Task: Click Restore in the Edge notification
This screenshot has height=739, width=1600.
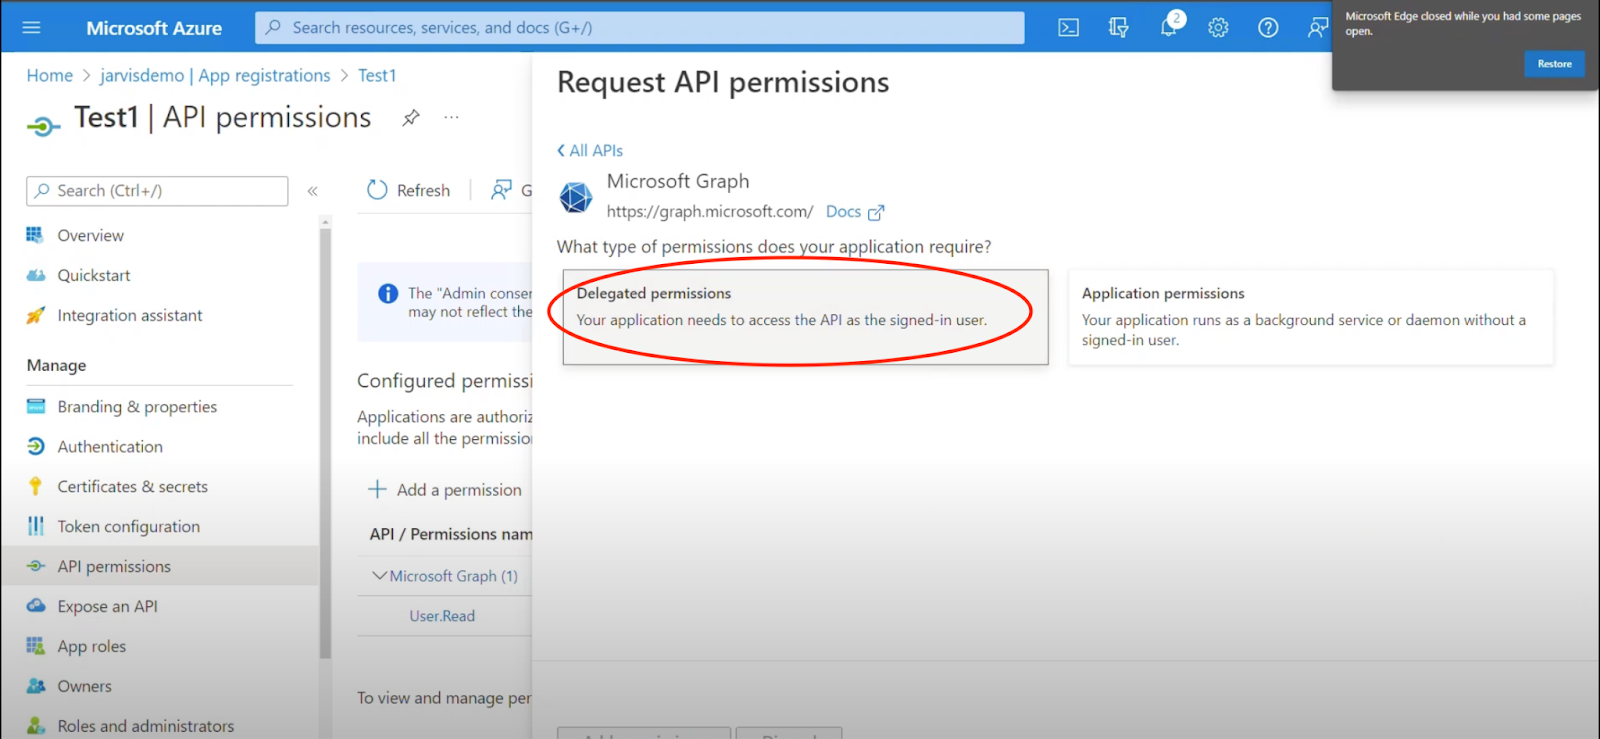Action: pyautogui.click(x=1554, y=64)
